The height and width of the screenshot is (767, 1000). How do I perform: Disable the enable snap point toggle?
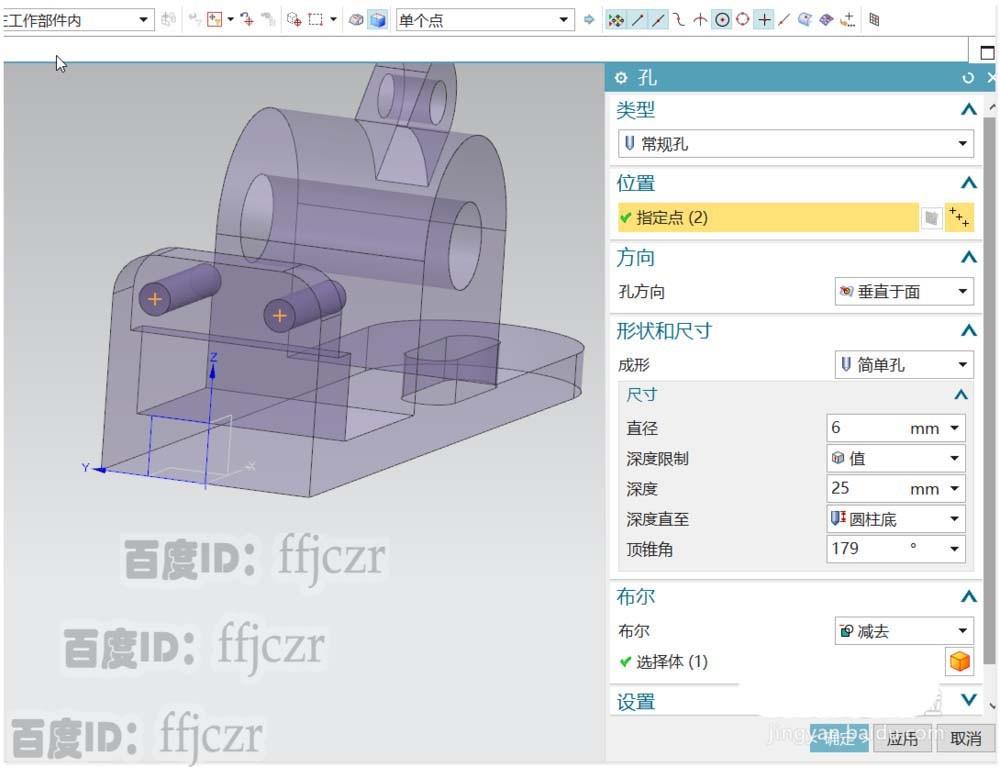(617, 19)
